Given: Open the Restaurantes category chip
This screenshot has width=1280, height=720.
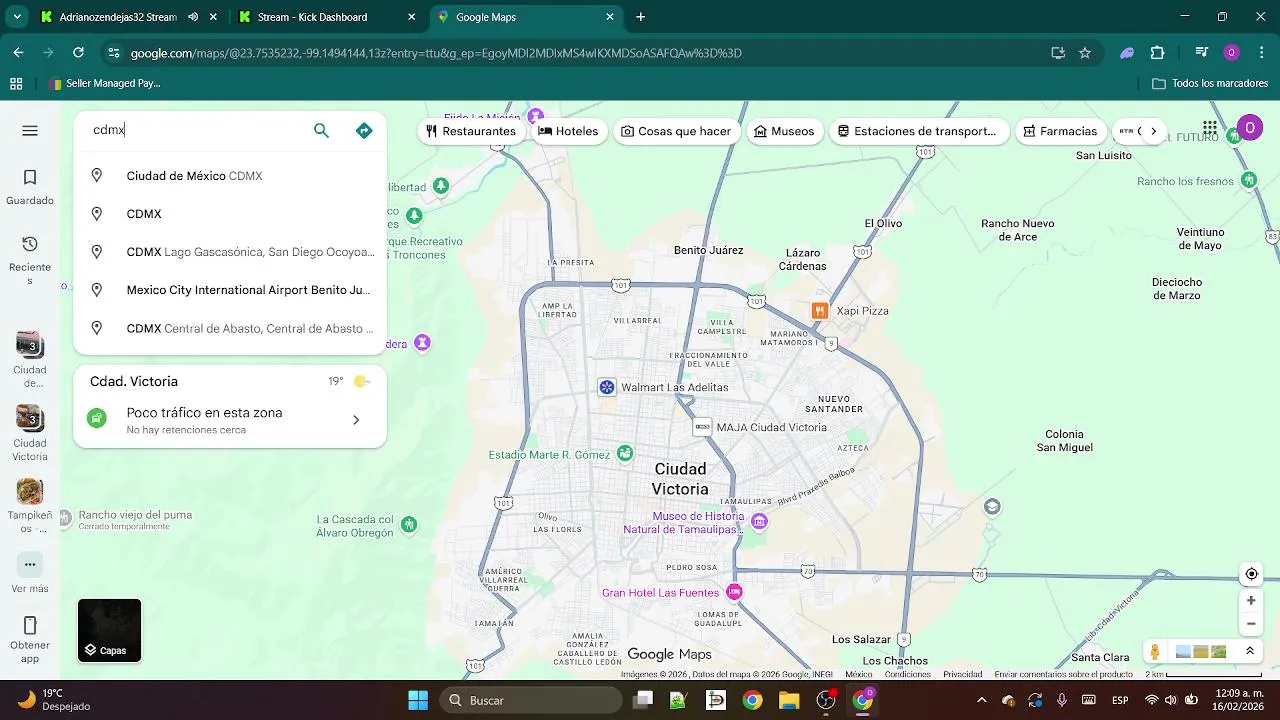Looking at the screenshot, I should [x=471, y=131].
